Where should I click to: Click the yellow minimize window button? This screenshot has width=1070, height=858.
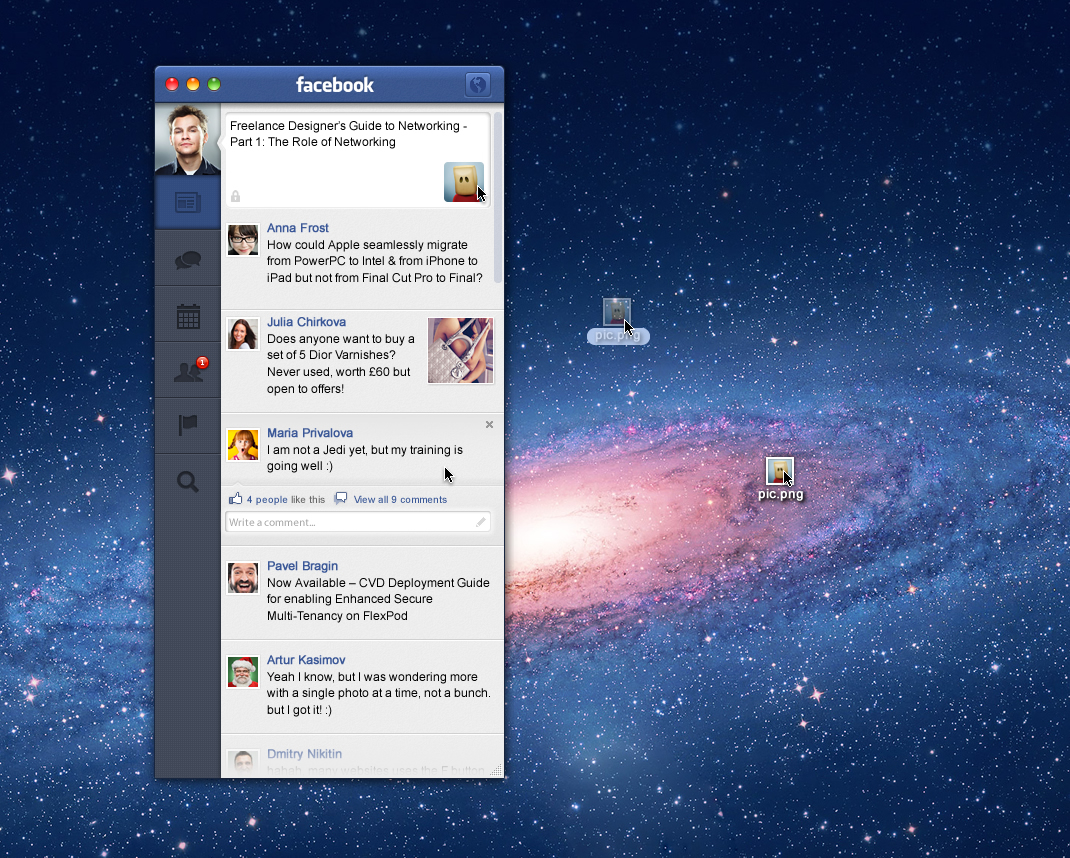193,84
